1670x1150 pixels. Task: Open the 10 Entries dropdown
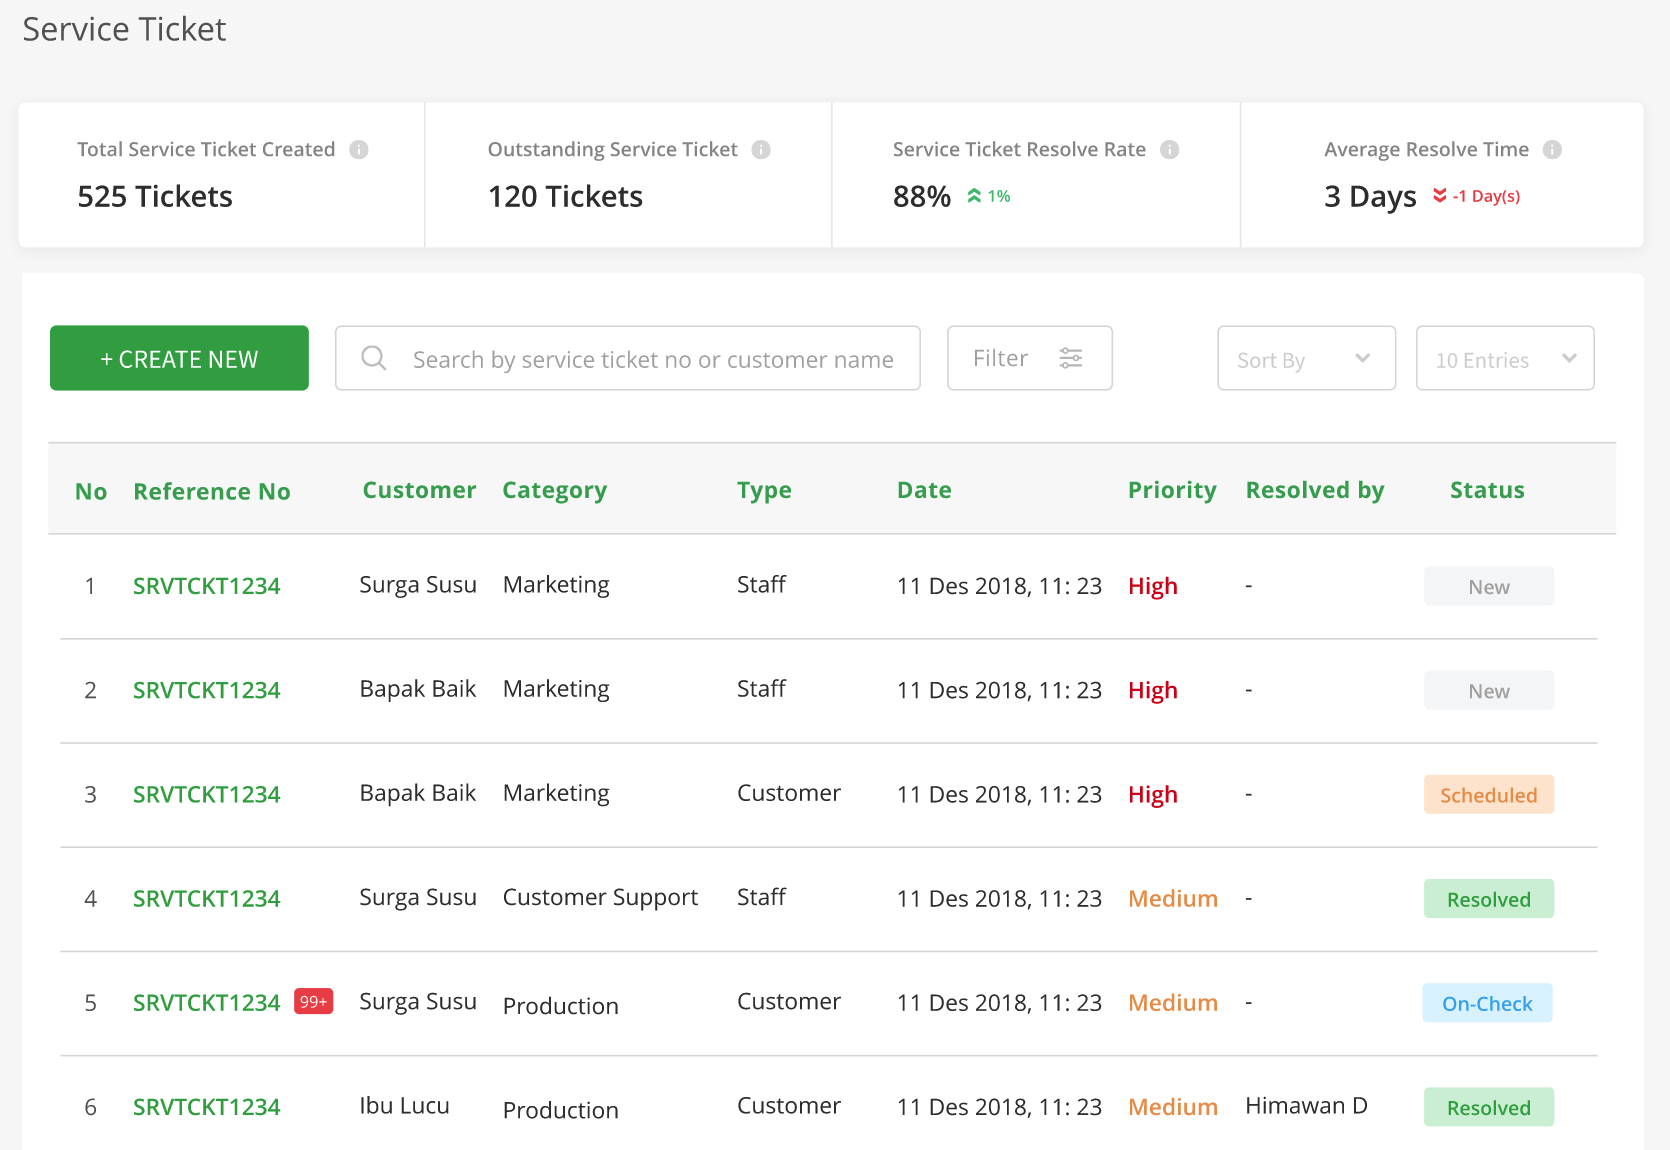[x=1505, y=358]
